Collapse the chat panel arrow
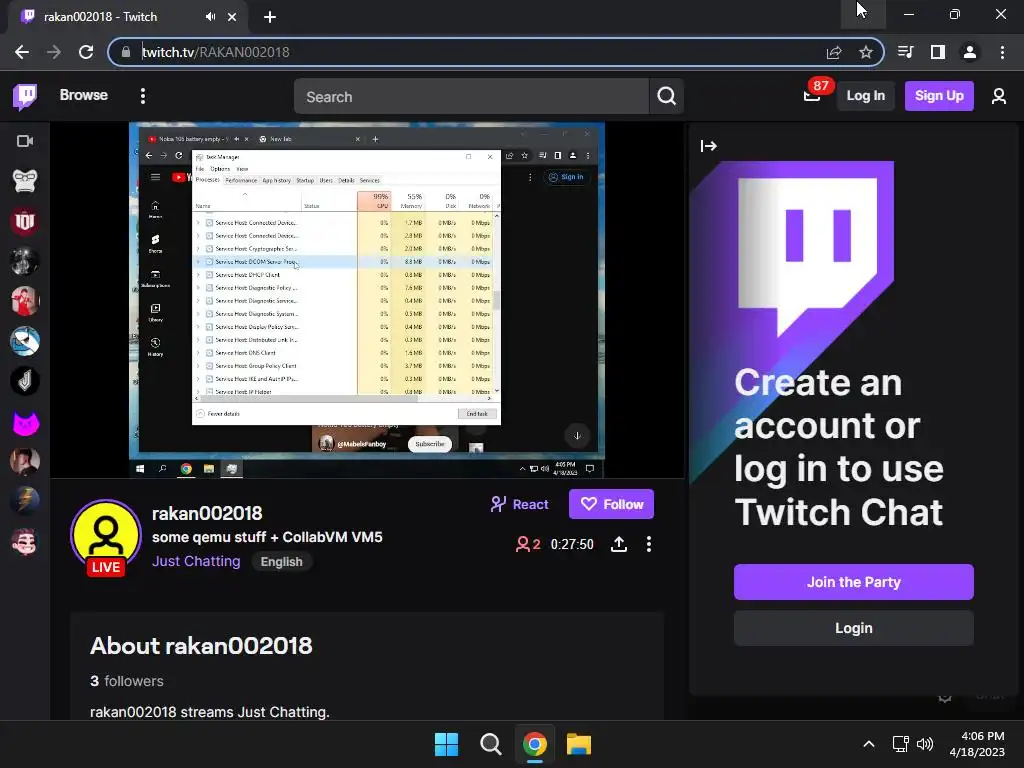The width and height of the screenshot is (1024, 768). [x=709, y=146]
